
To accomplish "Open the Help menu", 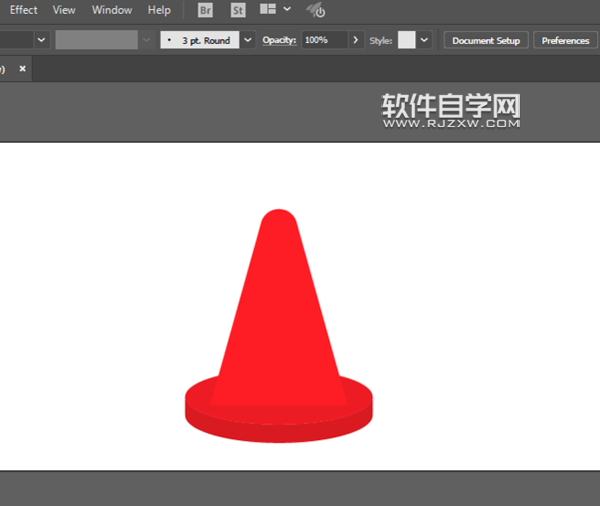I will (x=159, y=10).
